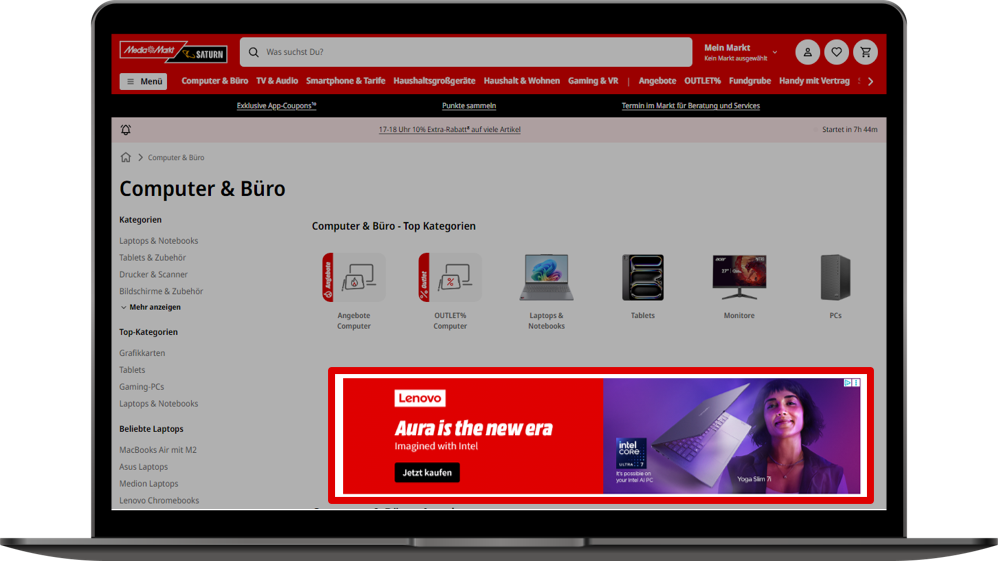Open the wishlist heart icon

click(x=836, y=52)
